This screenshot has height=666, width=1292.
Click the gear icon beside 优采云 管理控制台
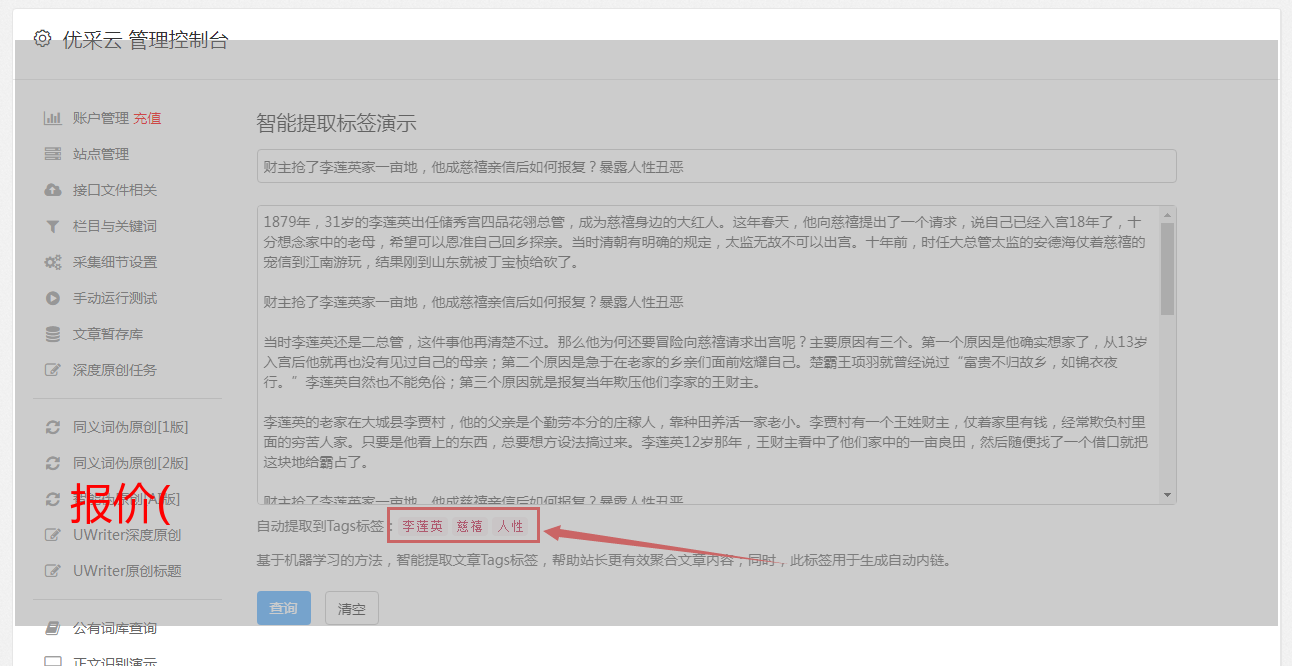[42, 39]
